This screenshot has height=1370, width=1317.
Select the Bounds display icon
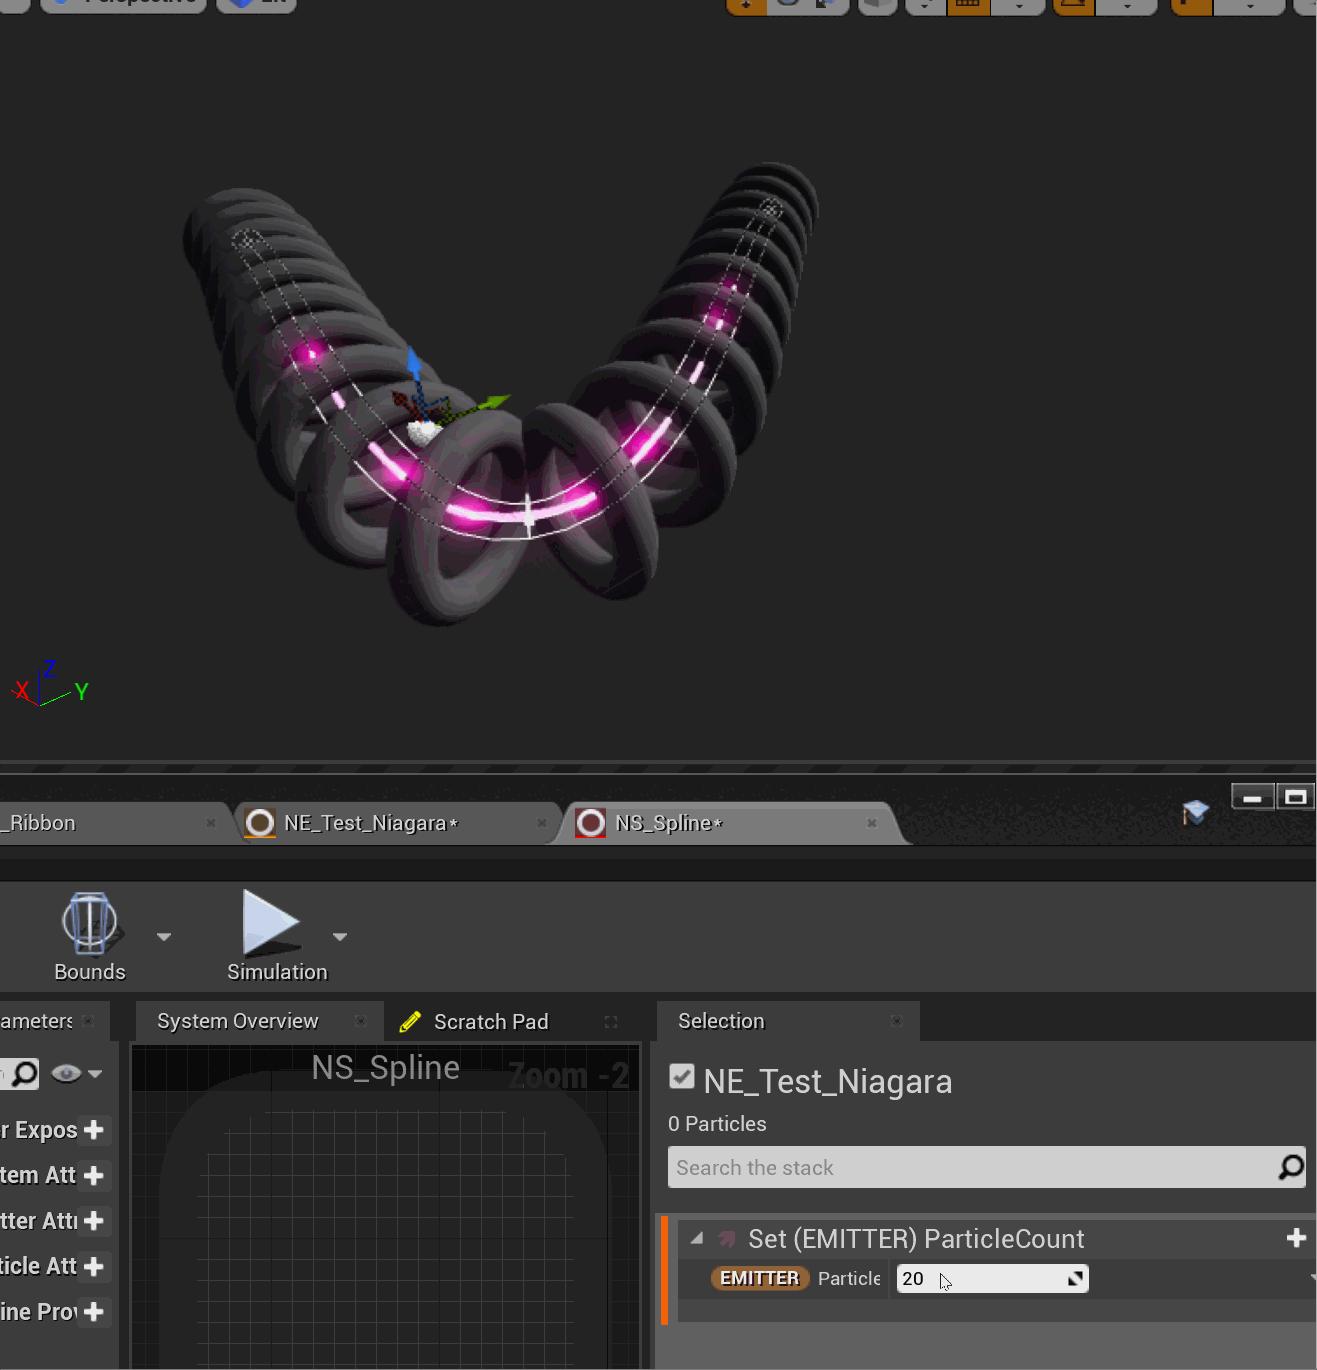(89, 925)
